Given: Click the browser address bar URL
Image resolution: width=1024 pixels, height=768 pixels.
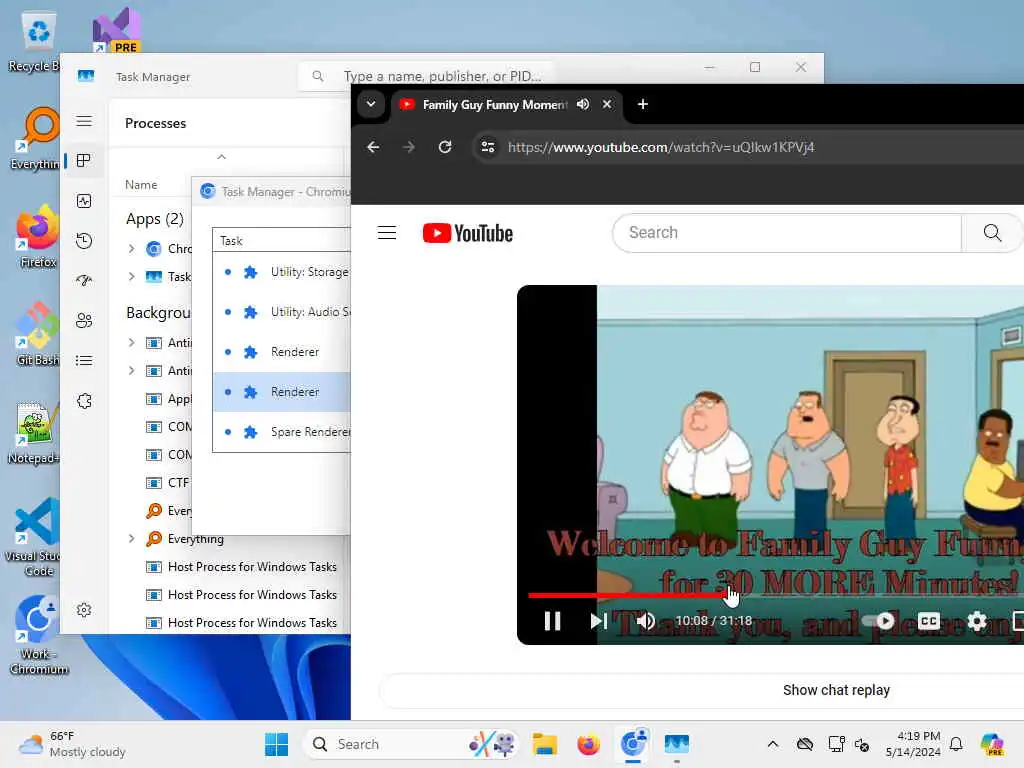Looking at the screenshot, I should coord(661,148).
